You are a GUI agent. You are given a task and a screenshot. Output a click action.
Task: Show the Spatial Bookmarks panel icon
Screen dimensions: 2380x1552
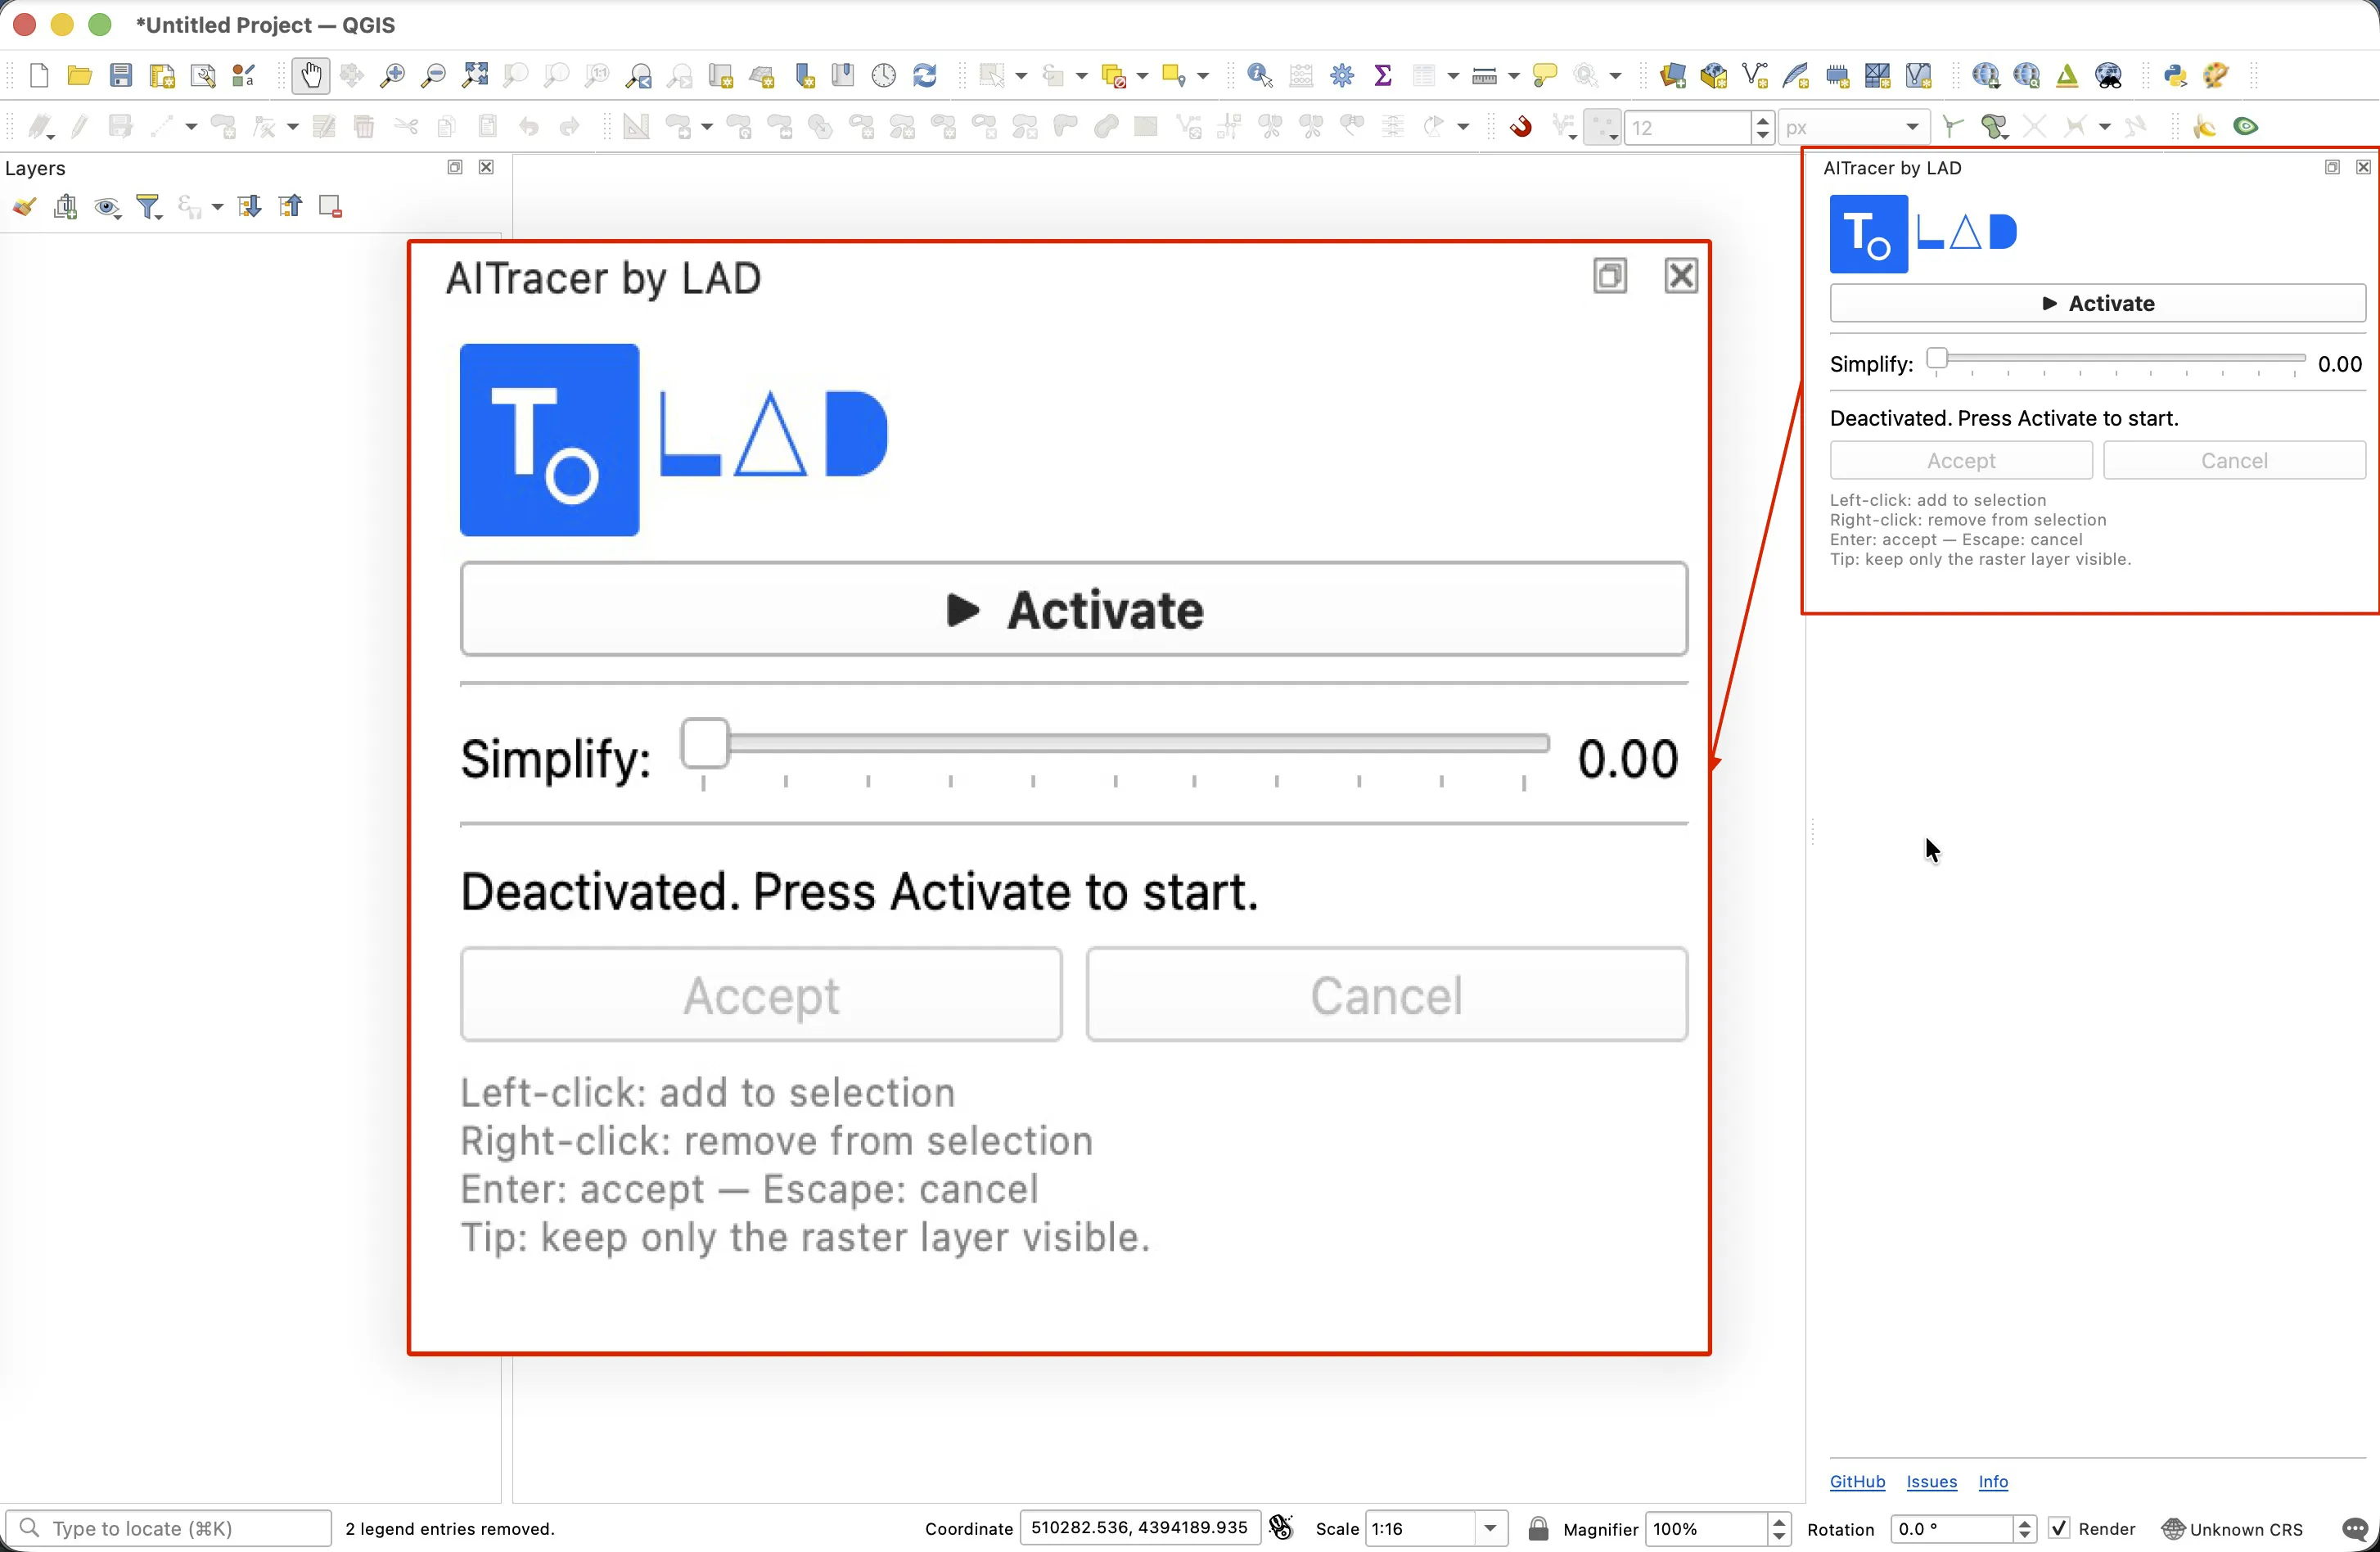(x=843, y=75)
